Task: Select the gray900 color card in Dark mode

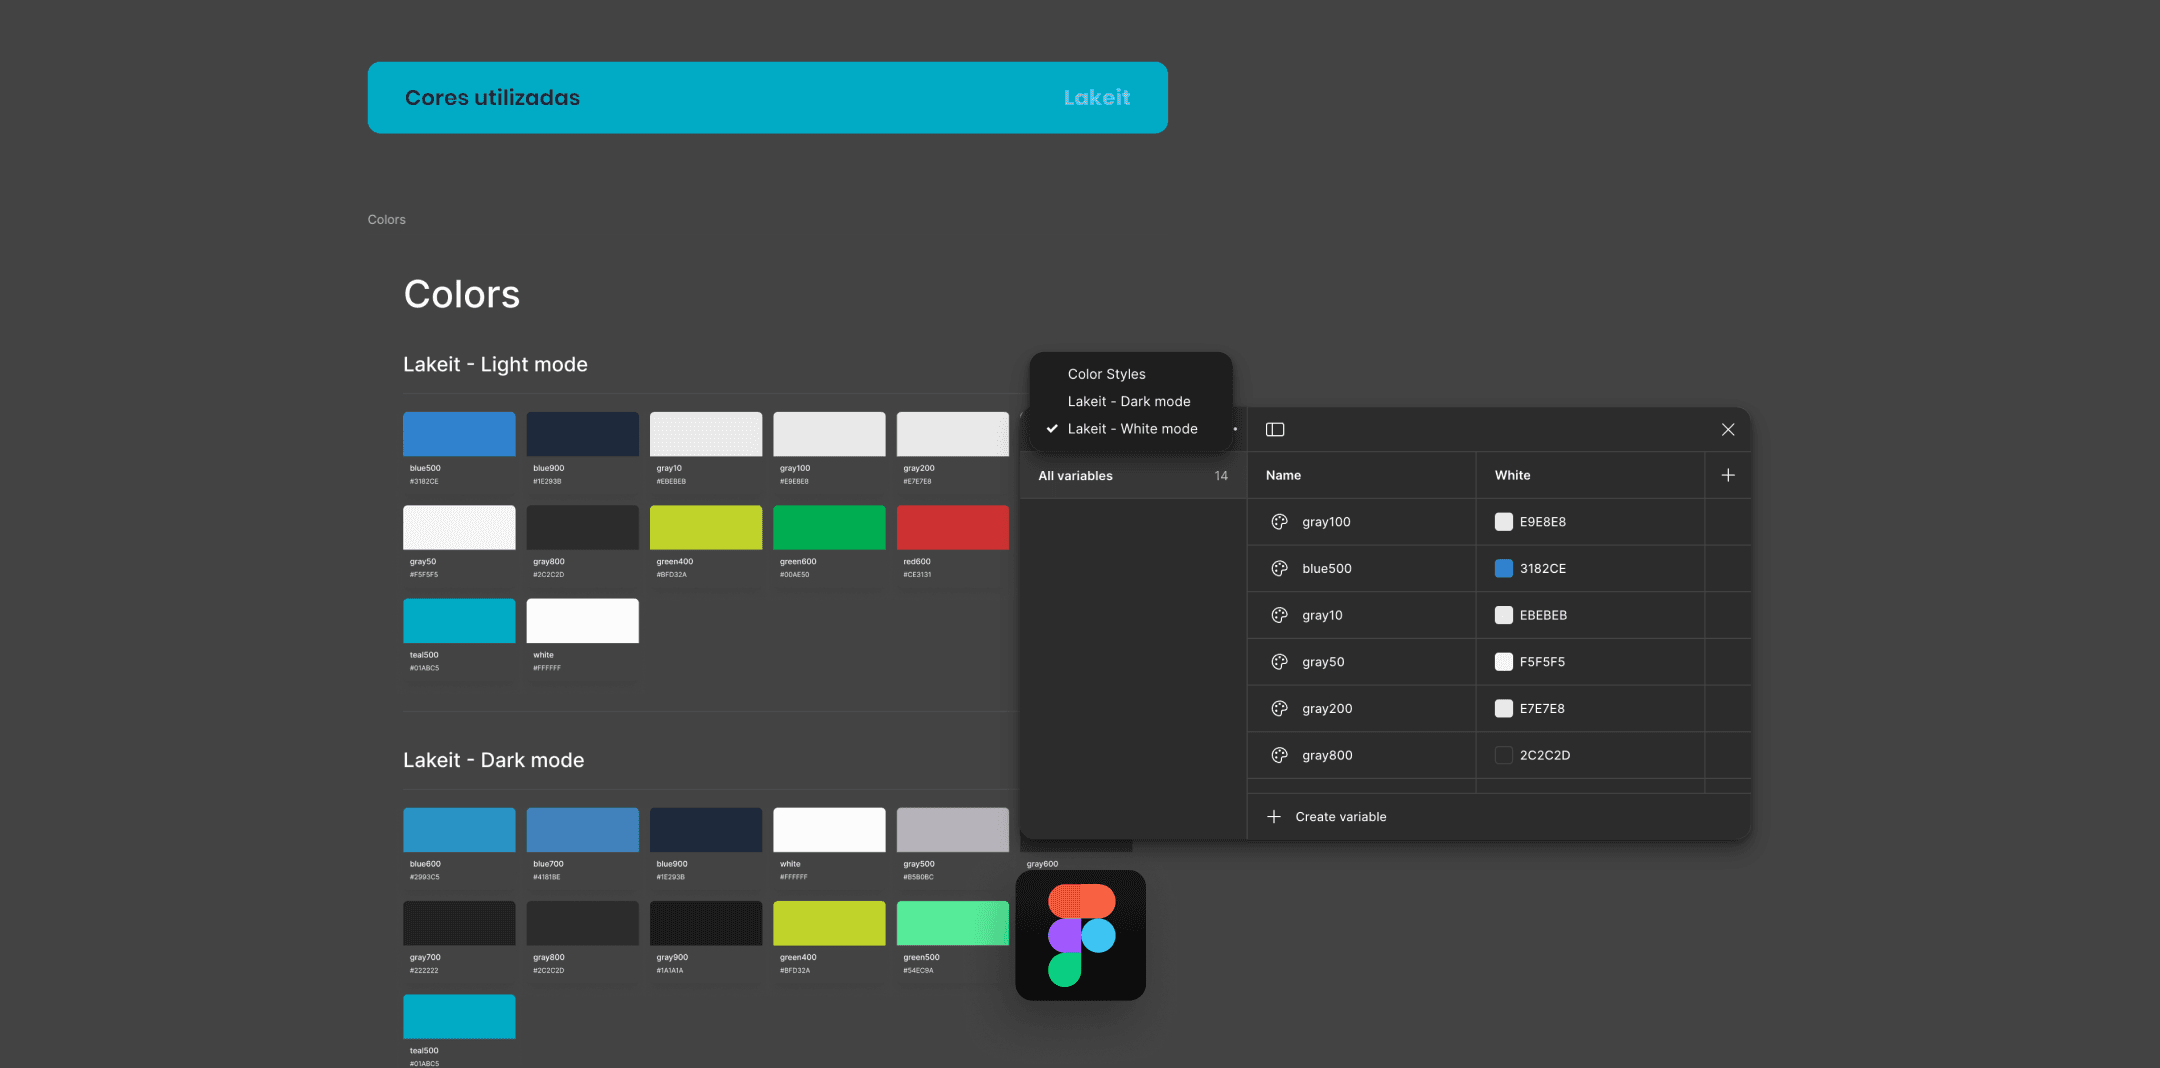Action: (x=706, y=940)
